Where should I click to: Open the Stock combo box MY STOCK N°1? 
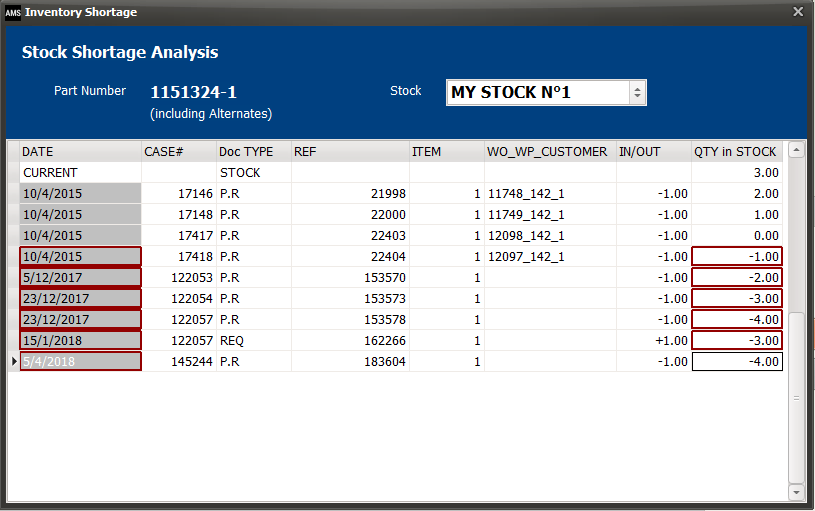pyautogui.click(x=546, y=93)
